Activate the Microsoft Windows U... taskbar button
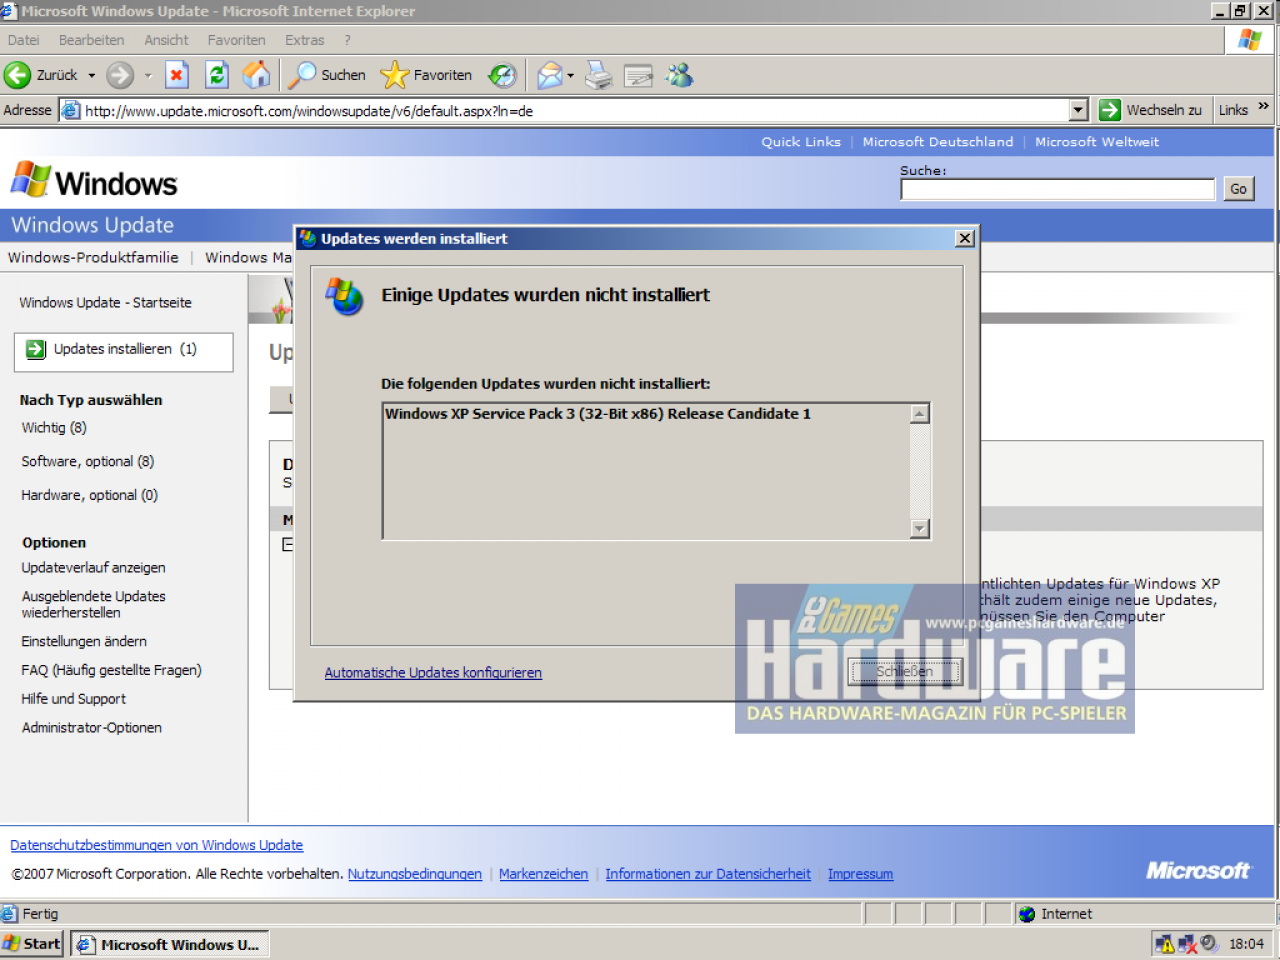The width and height of the screenshot is (1280, 960). 169,944
